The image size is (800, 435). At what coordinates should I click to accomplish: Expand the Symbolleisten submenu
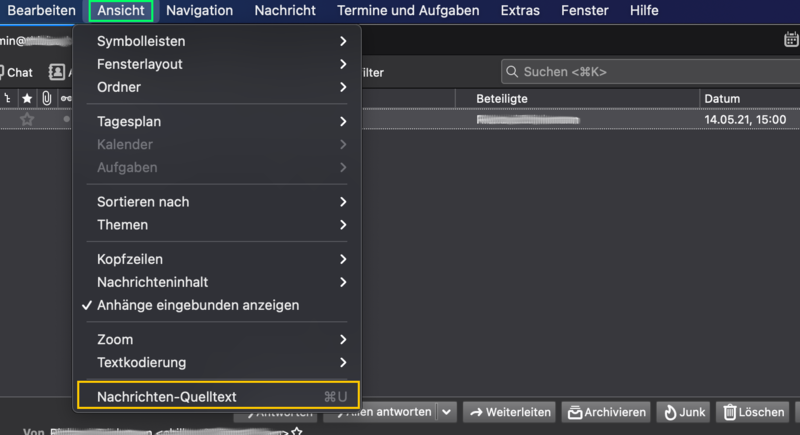(x=218, y=41)
